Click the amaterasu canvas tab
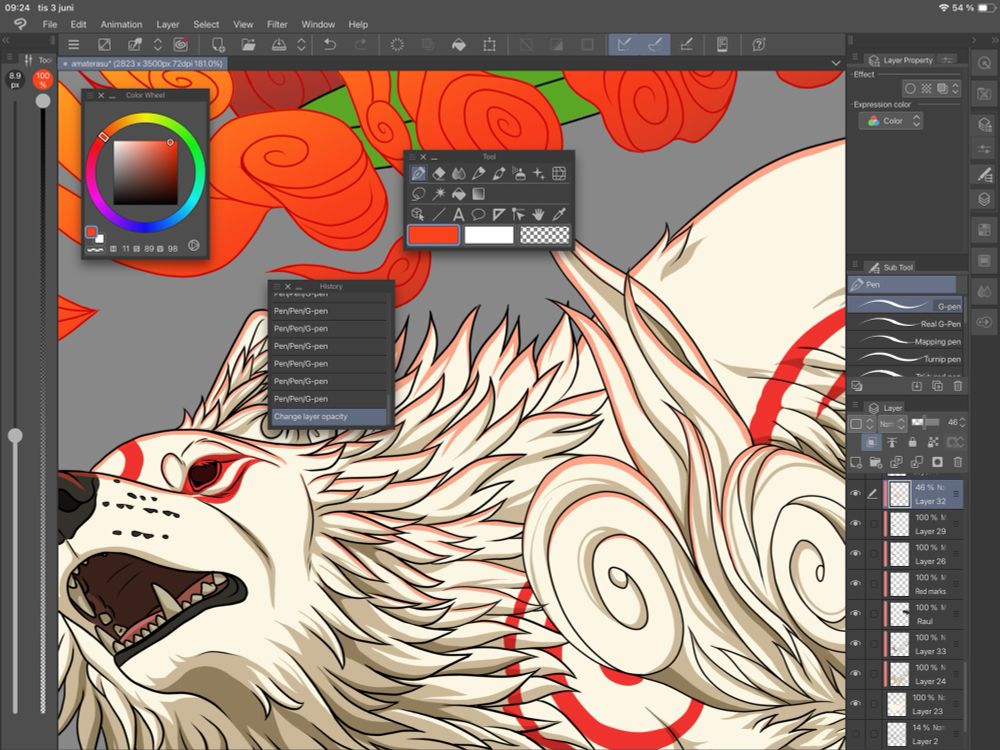This screenshot has width=1000, height=750. pyautogui.click(x=142, y=64)
